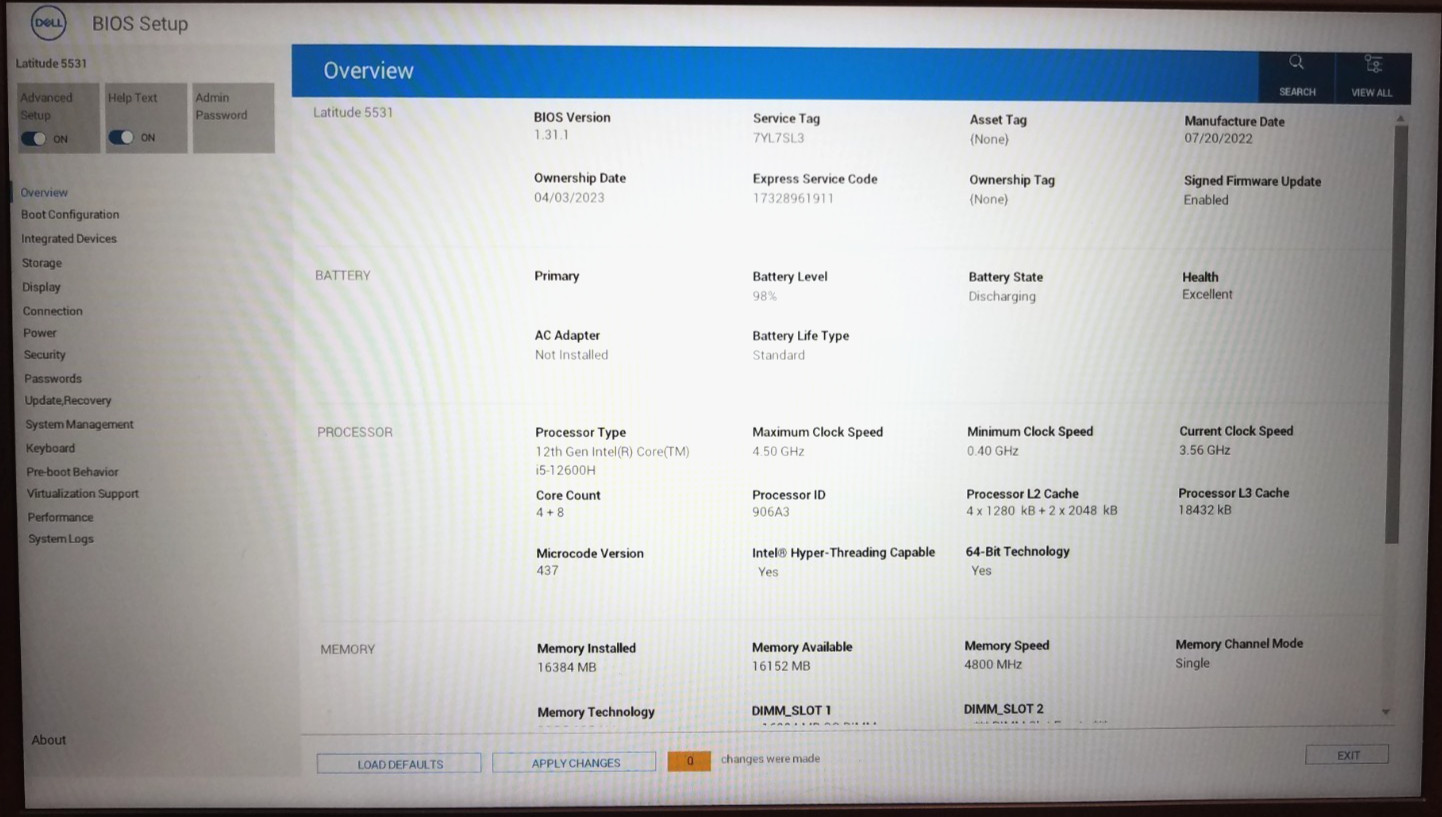
Task: Click the Core Count 4 + 8 value
Action: [x=550, y=512]
